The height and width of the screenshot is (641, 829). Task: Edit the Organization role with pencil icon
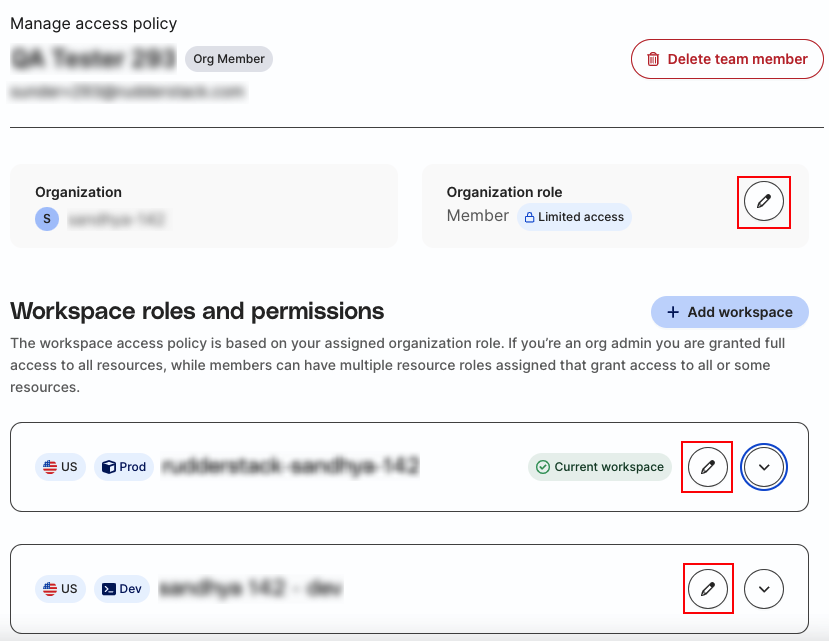(x=763, y=202)
